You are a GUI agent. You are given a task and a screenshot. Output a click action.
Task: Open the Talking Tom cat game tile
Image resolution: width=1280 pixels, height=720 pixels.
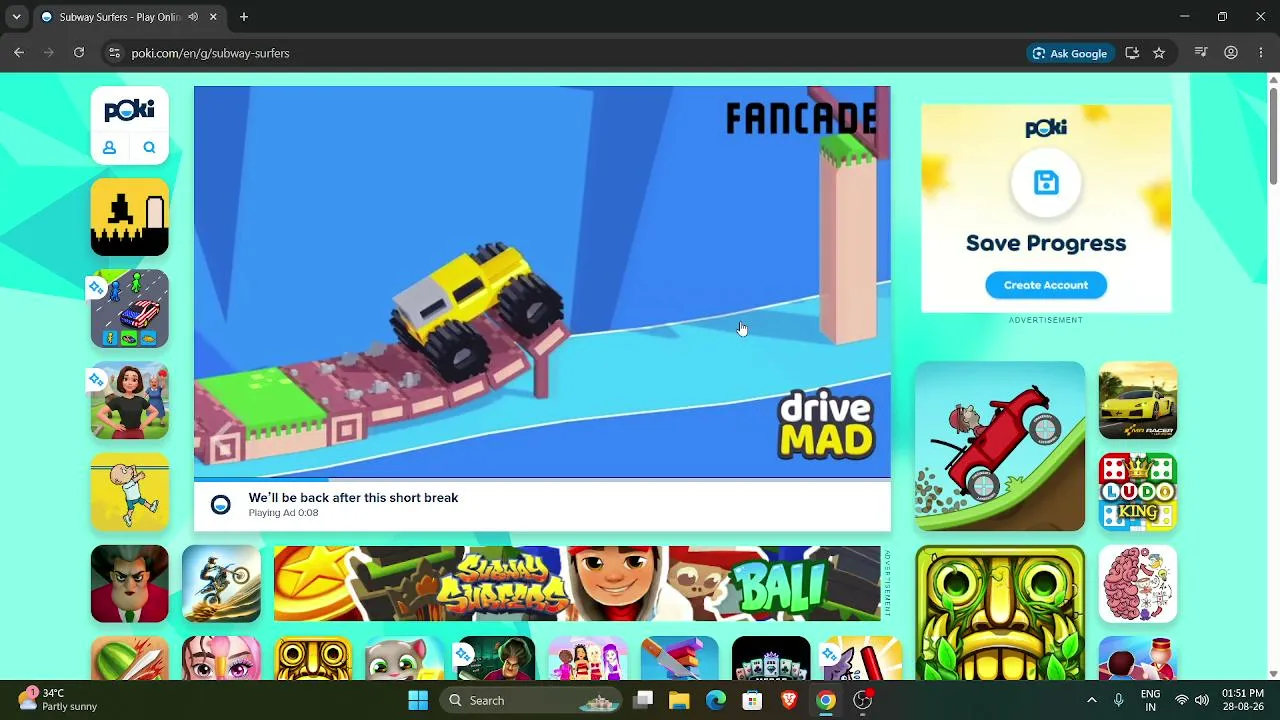[x=405, y=658]
